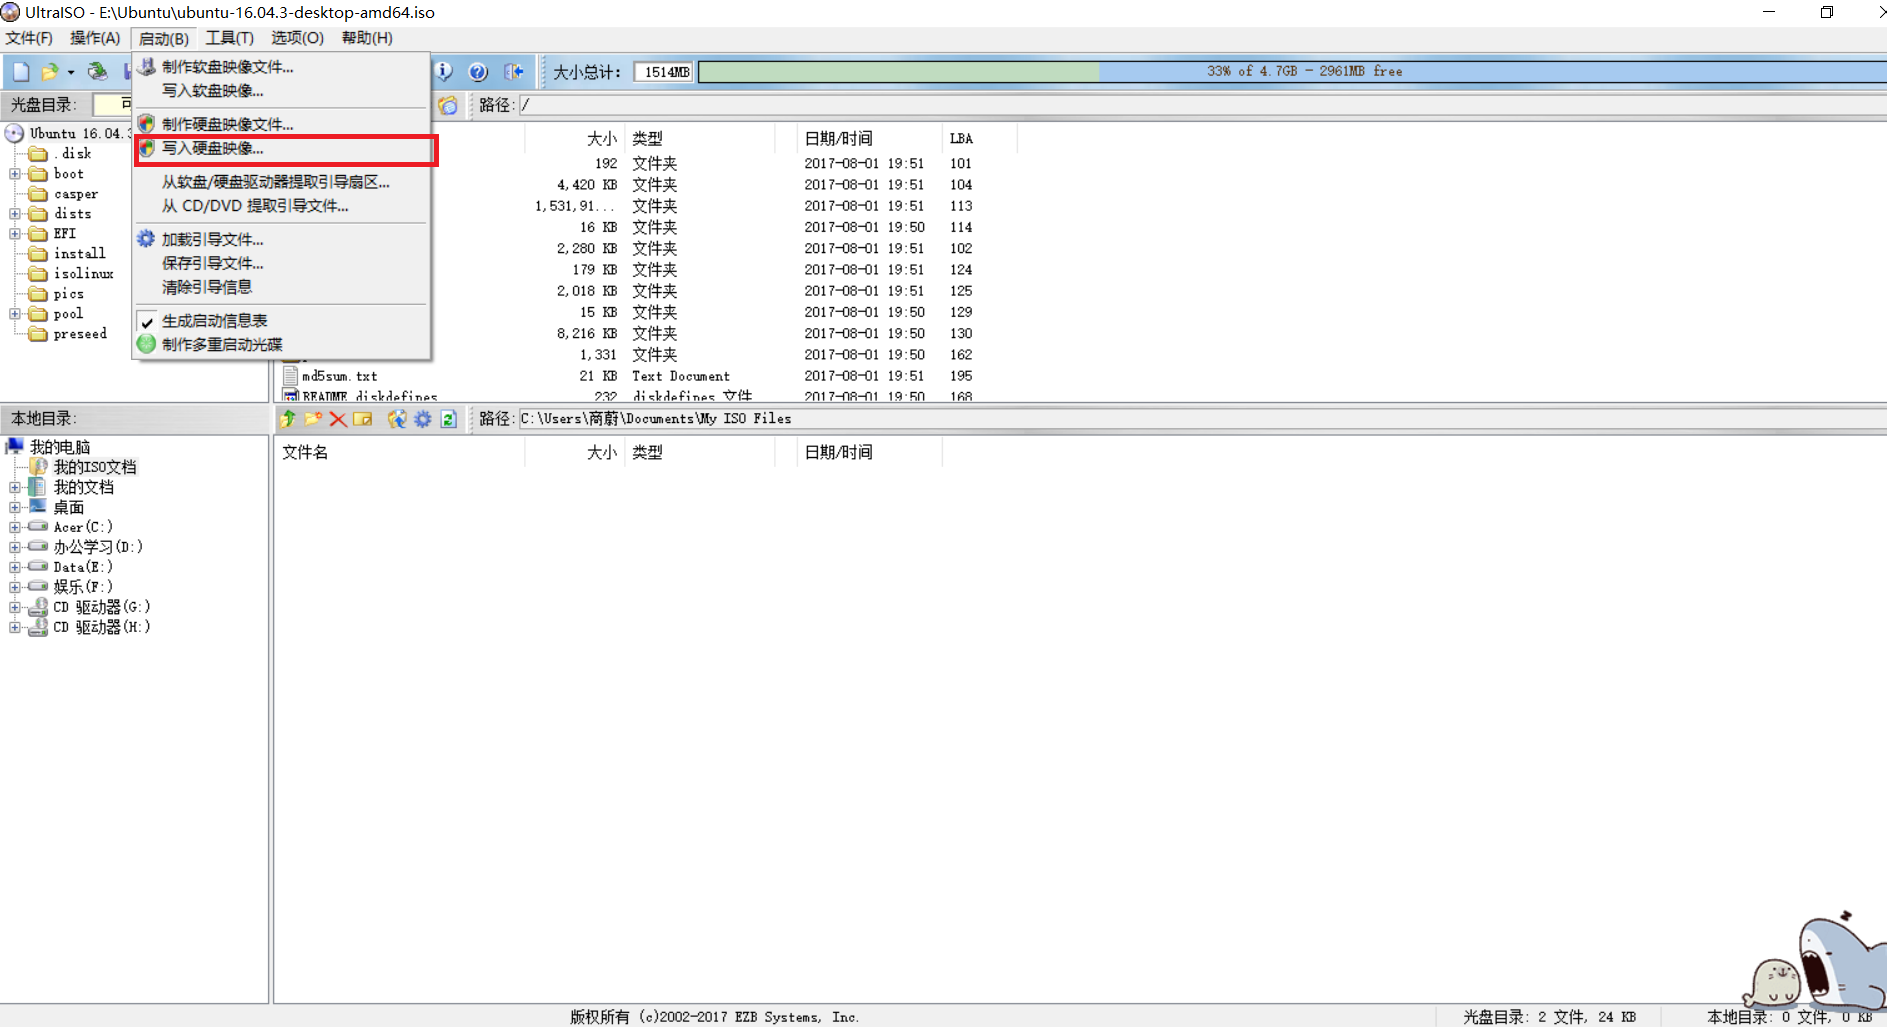
Task: Expand the EFI folder node
Action: click(x=15, y=234)
